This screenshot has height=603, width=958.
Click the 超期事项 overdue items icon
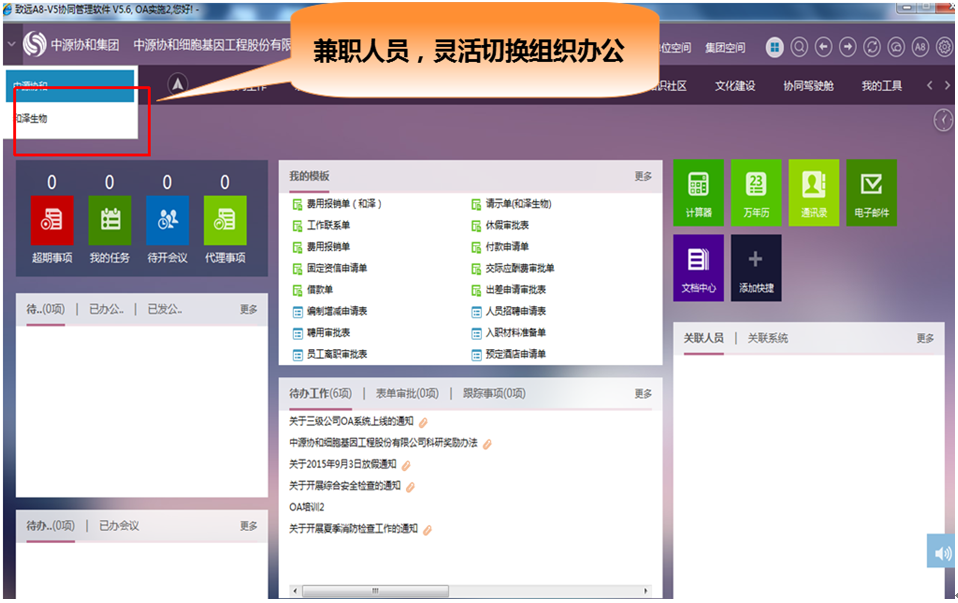pos(52,221)
